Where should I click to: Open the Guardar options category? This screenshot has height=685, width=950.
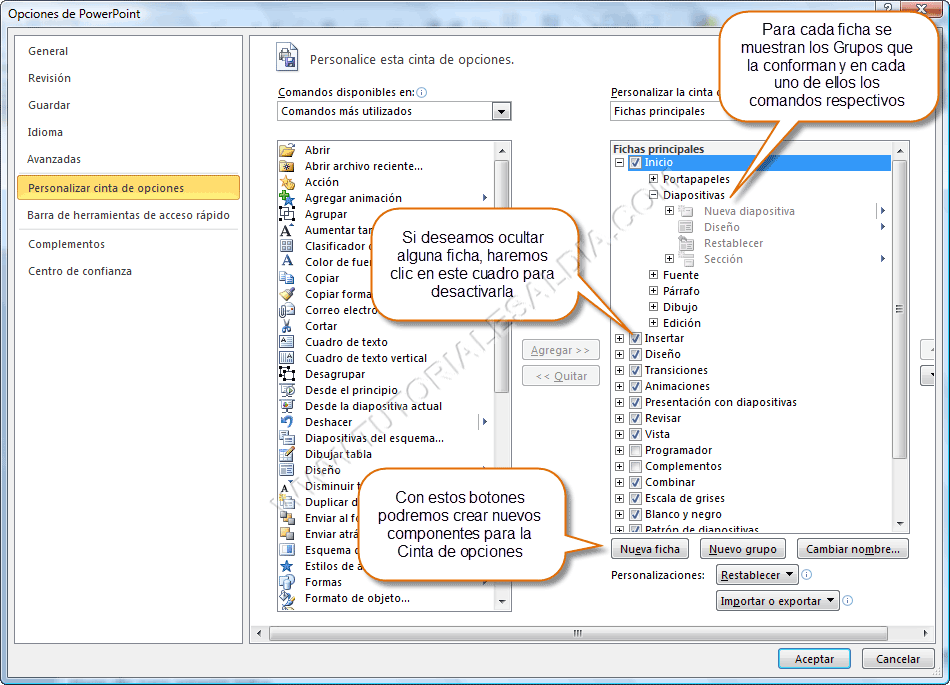(x=49, y=105)
